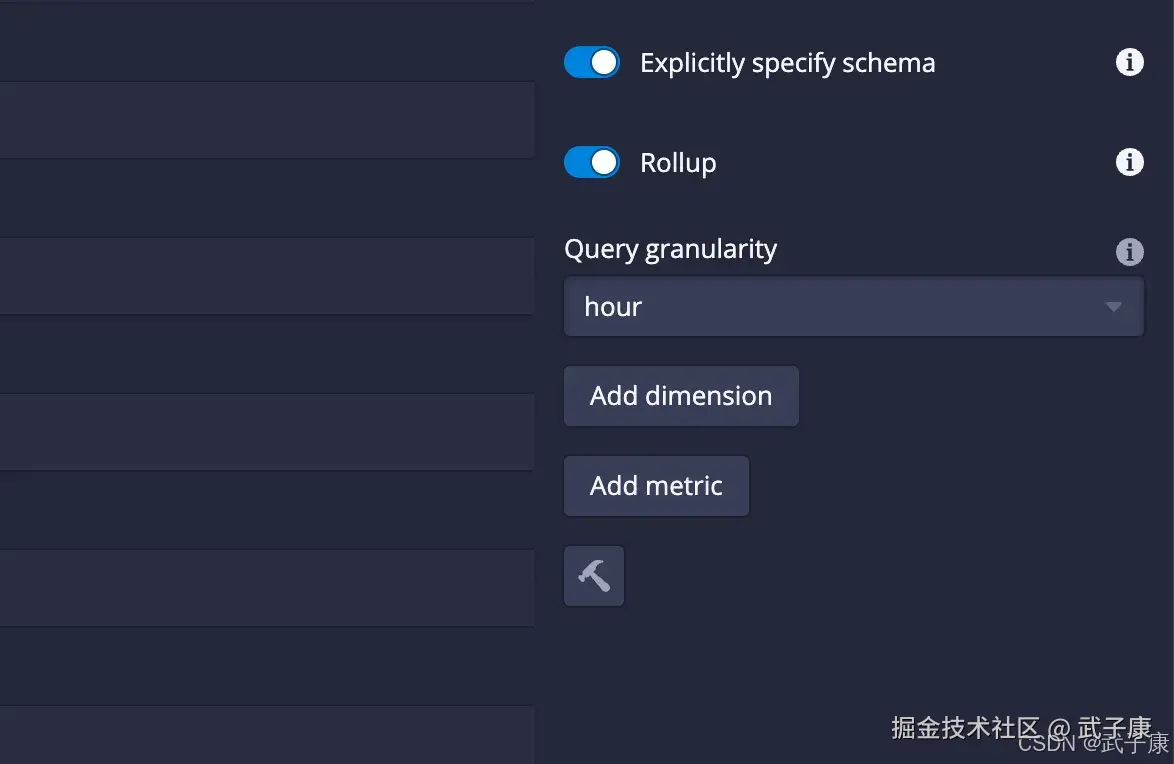Click the caret arrow in granularity select
The image size is (1174, 764).
point(1113,307)
